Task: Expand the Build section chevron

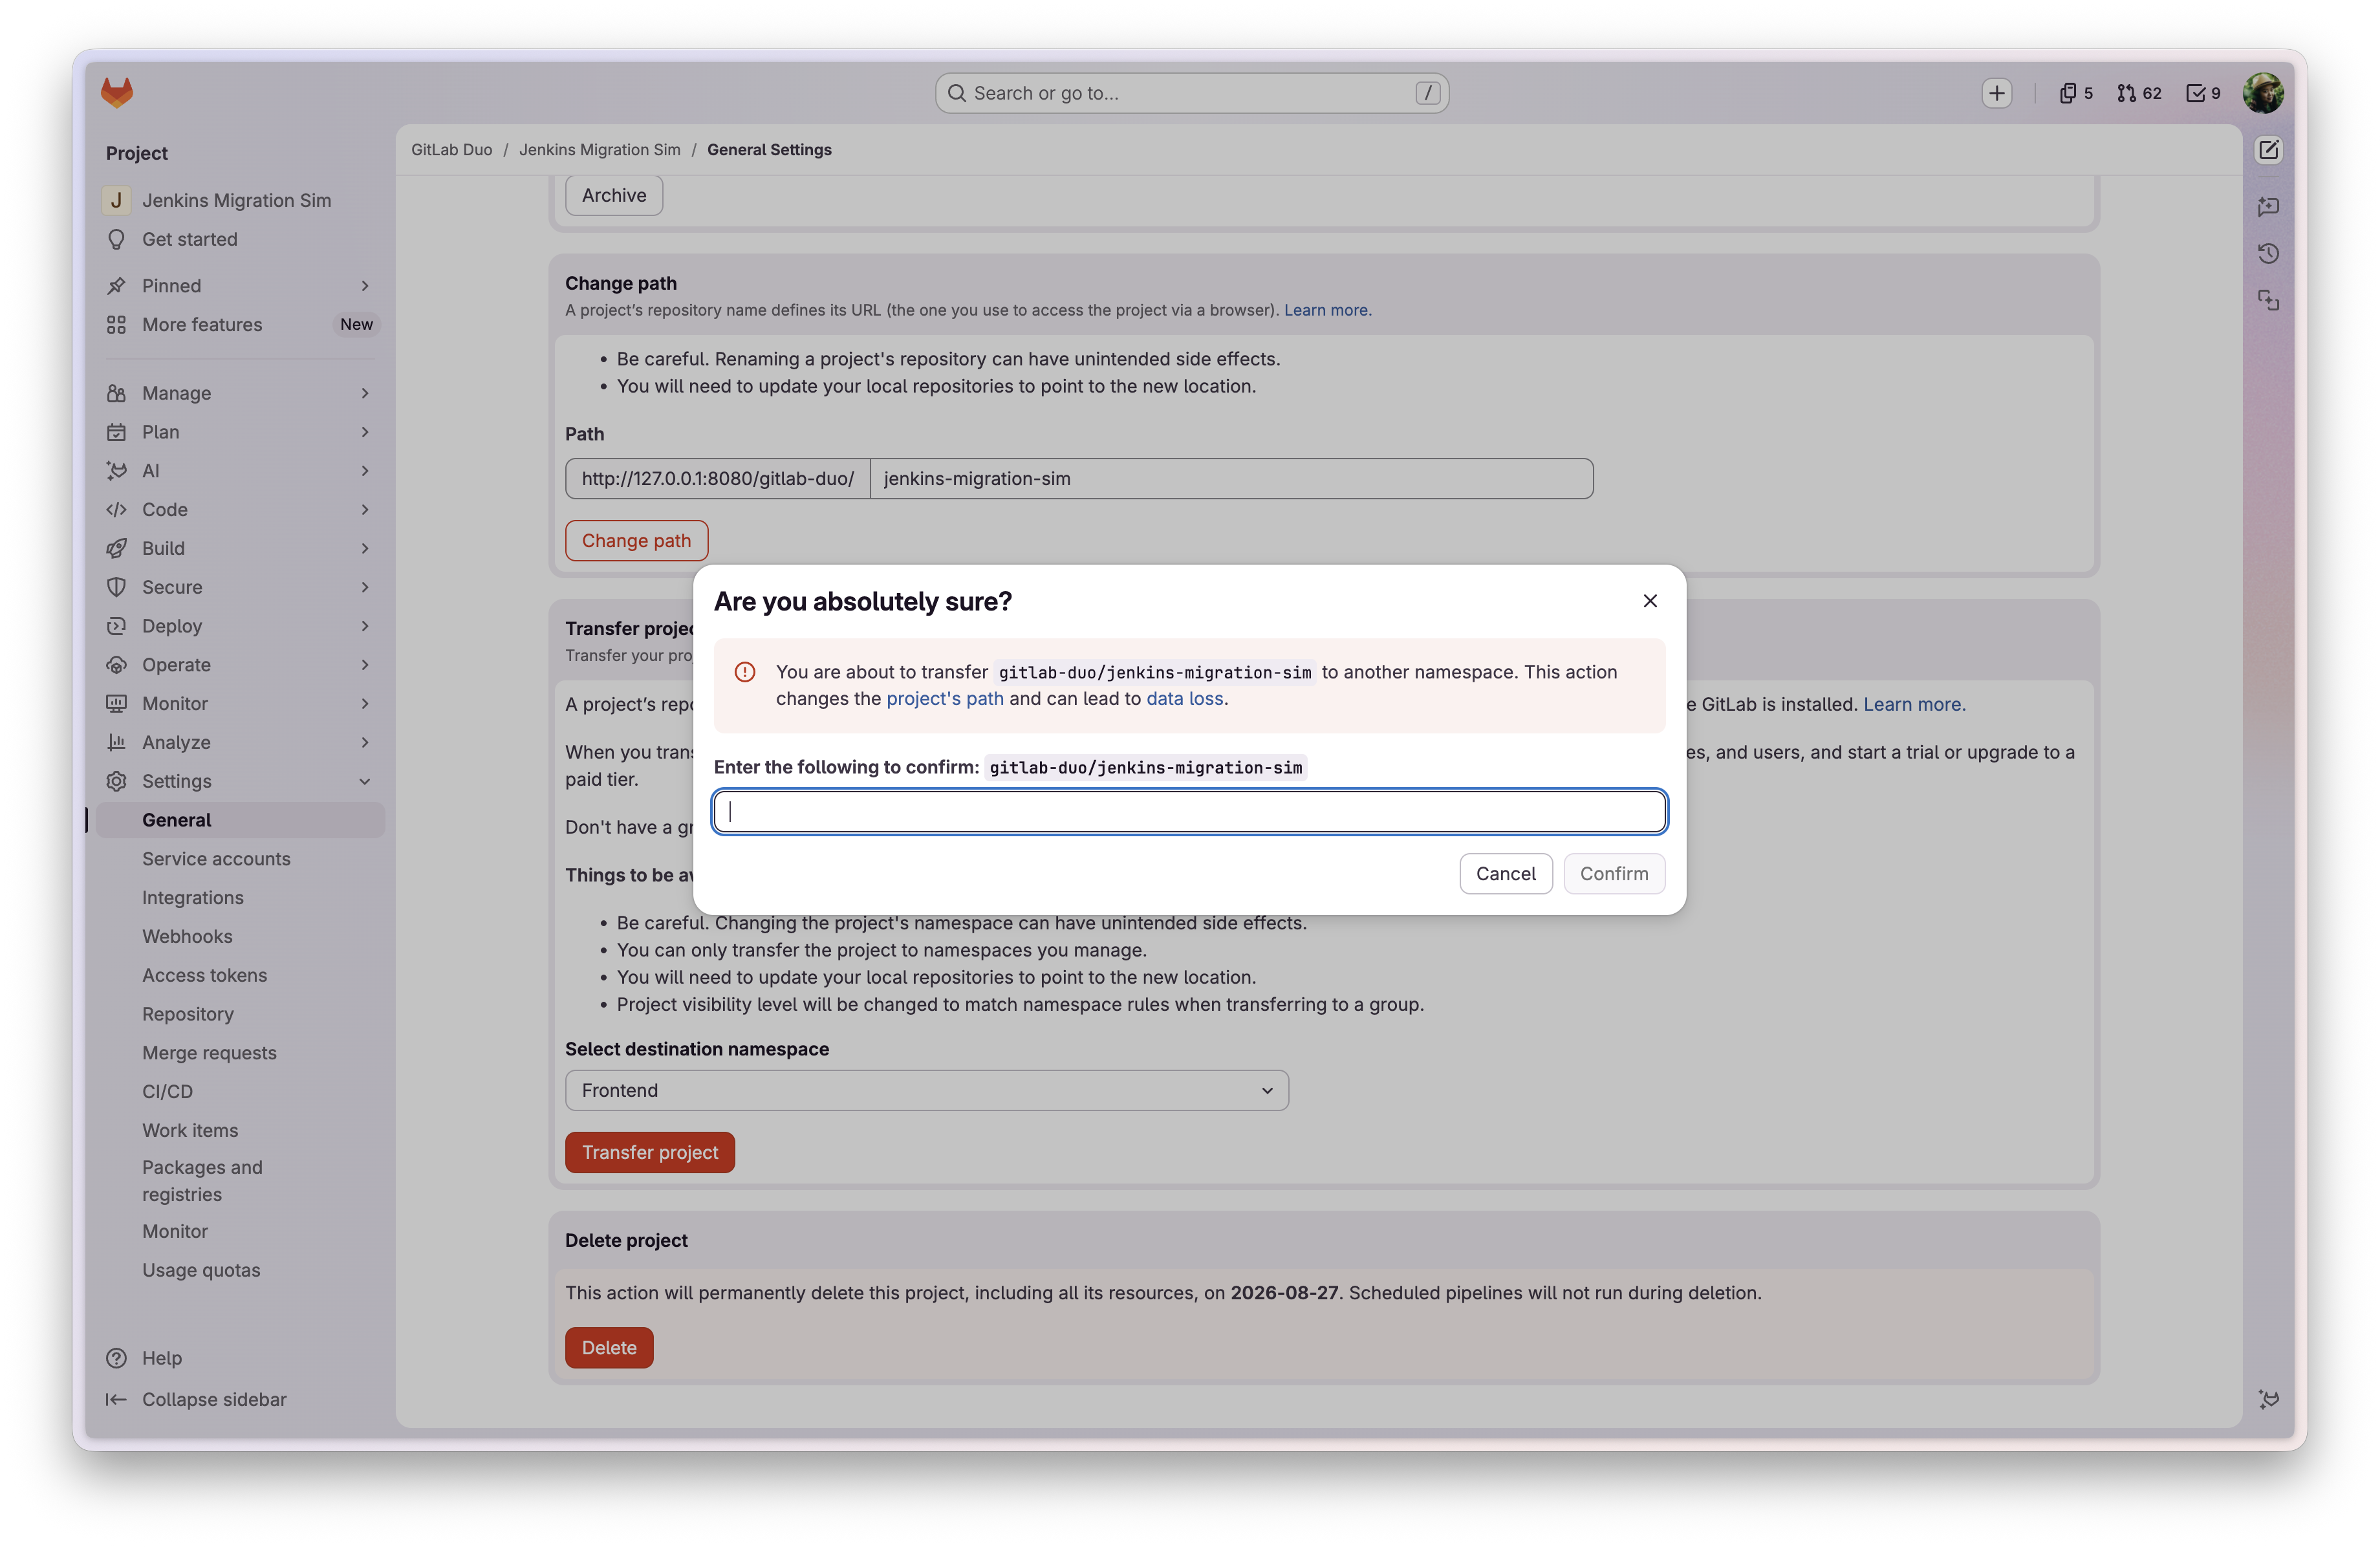Action: click(365, 548)
